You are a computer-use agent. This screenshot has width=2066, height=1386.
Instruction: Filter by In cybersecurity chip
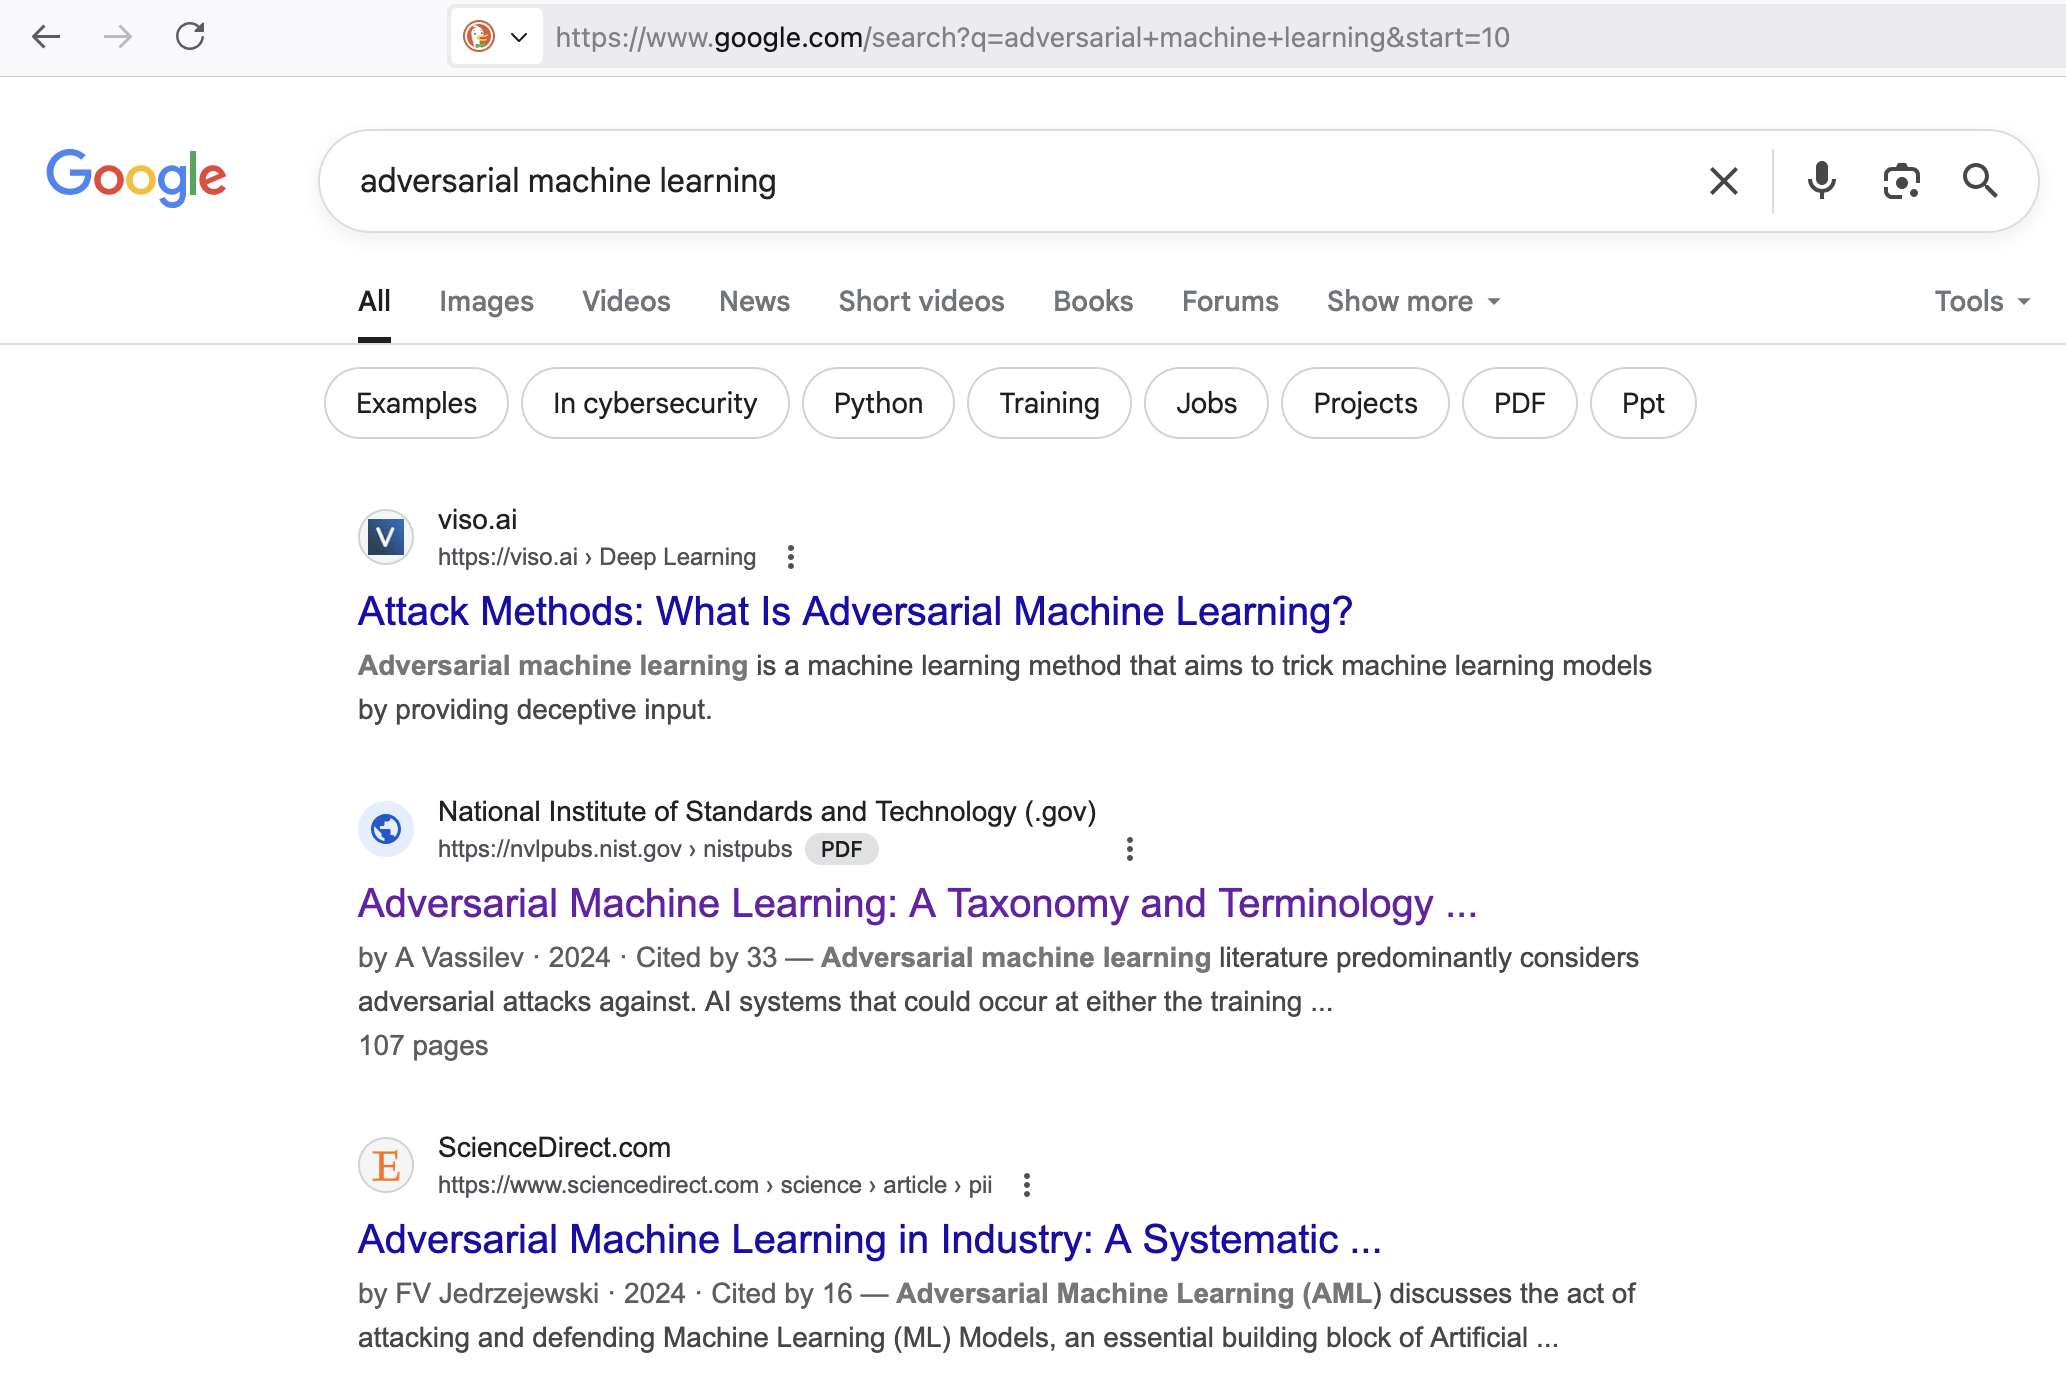click(655, 403)
